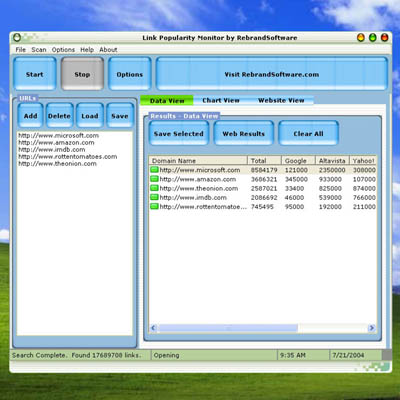Viewport: 400px width, 400px height.
Task: Click green status icon beside imdb.com result
Action: (154, 197)
